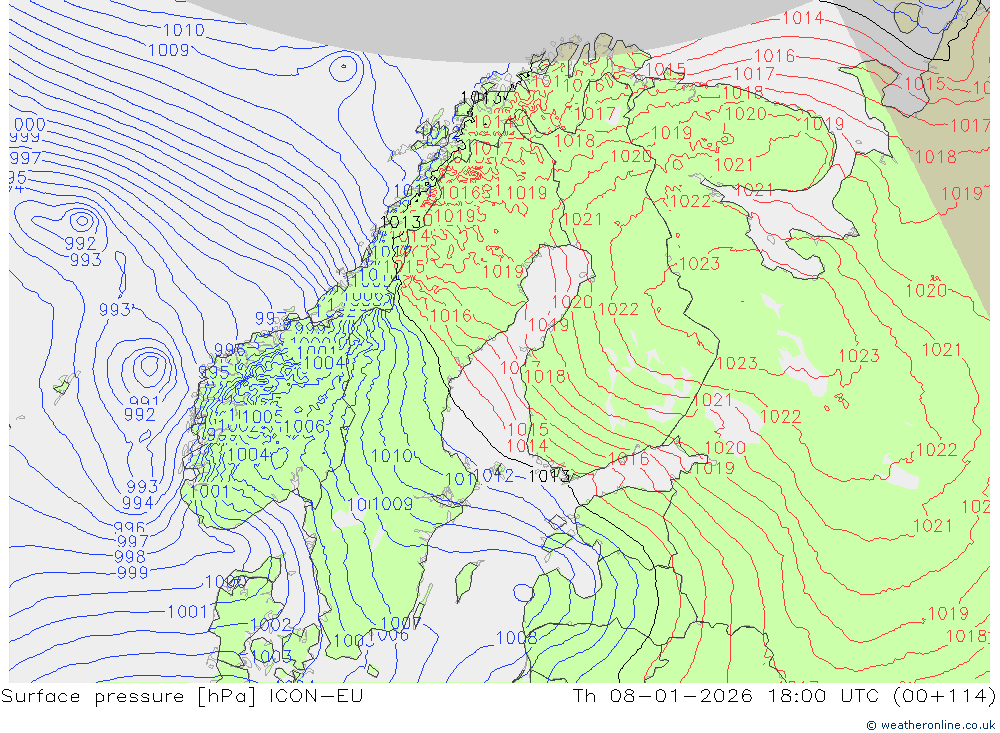
Task: Click the 'Th 08-01-2026 18:00 UTC (00+114)' timestamp
Action: 784,695
